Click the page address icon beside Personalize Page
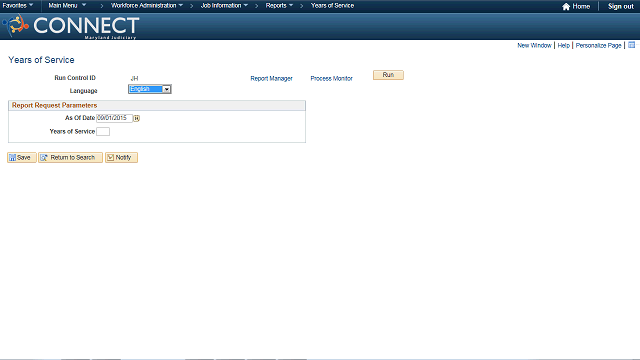The image size is (640, 360). 631,45
